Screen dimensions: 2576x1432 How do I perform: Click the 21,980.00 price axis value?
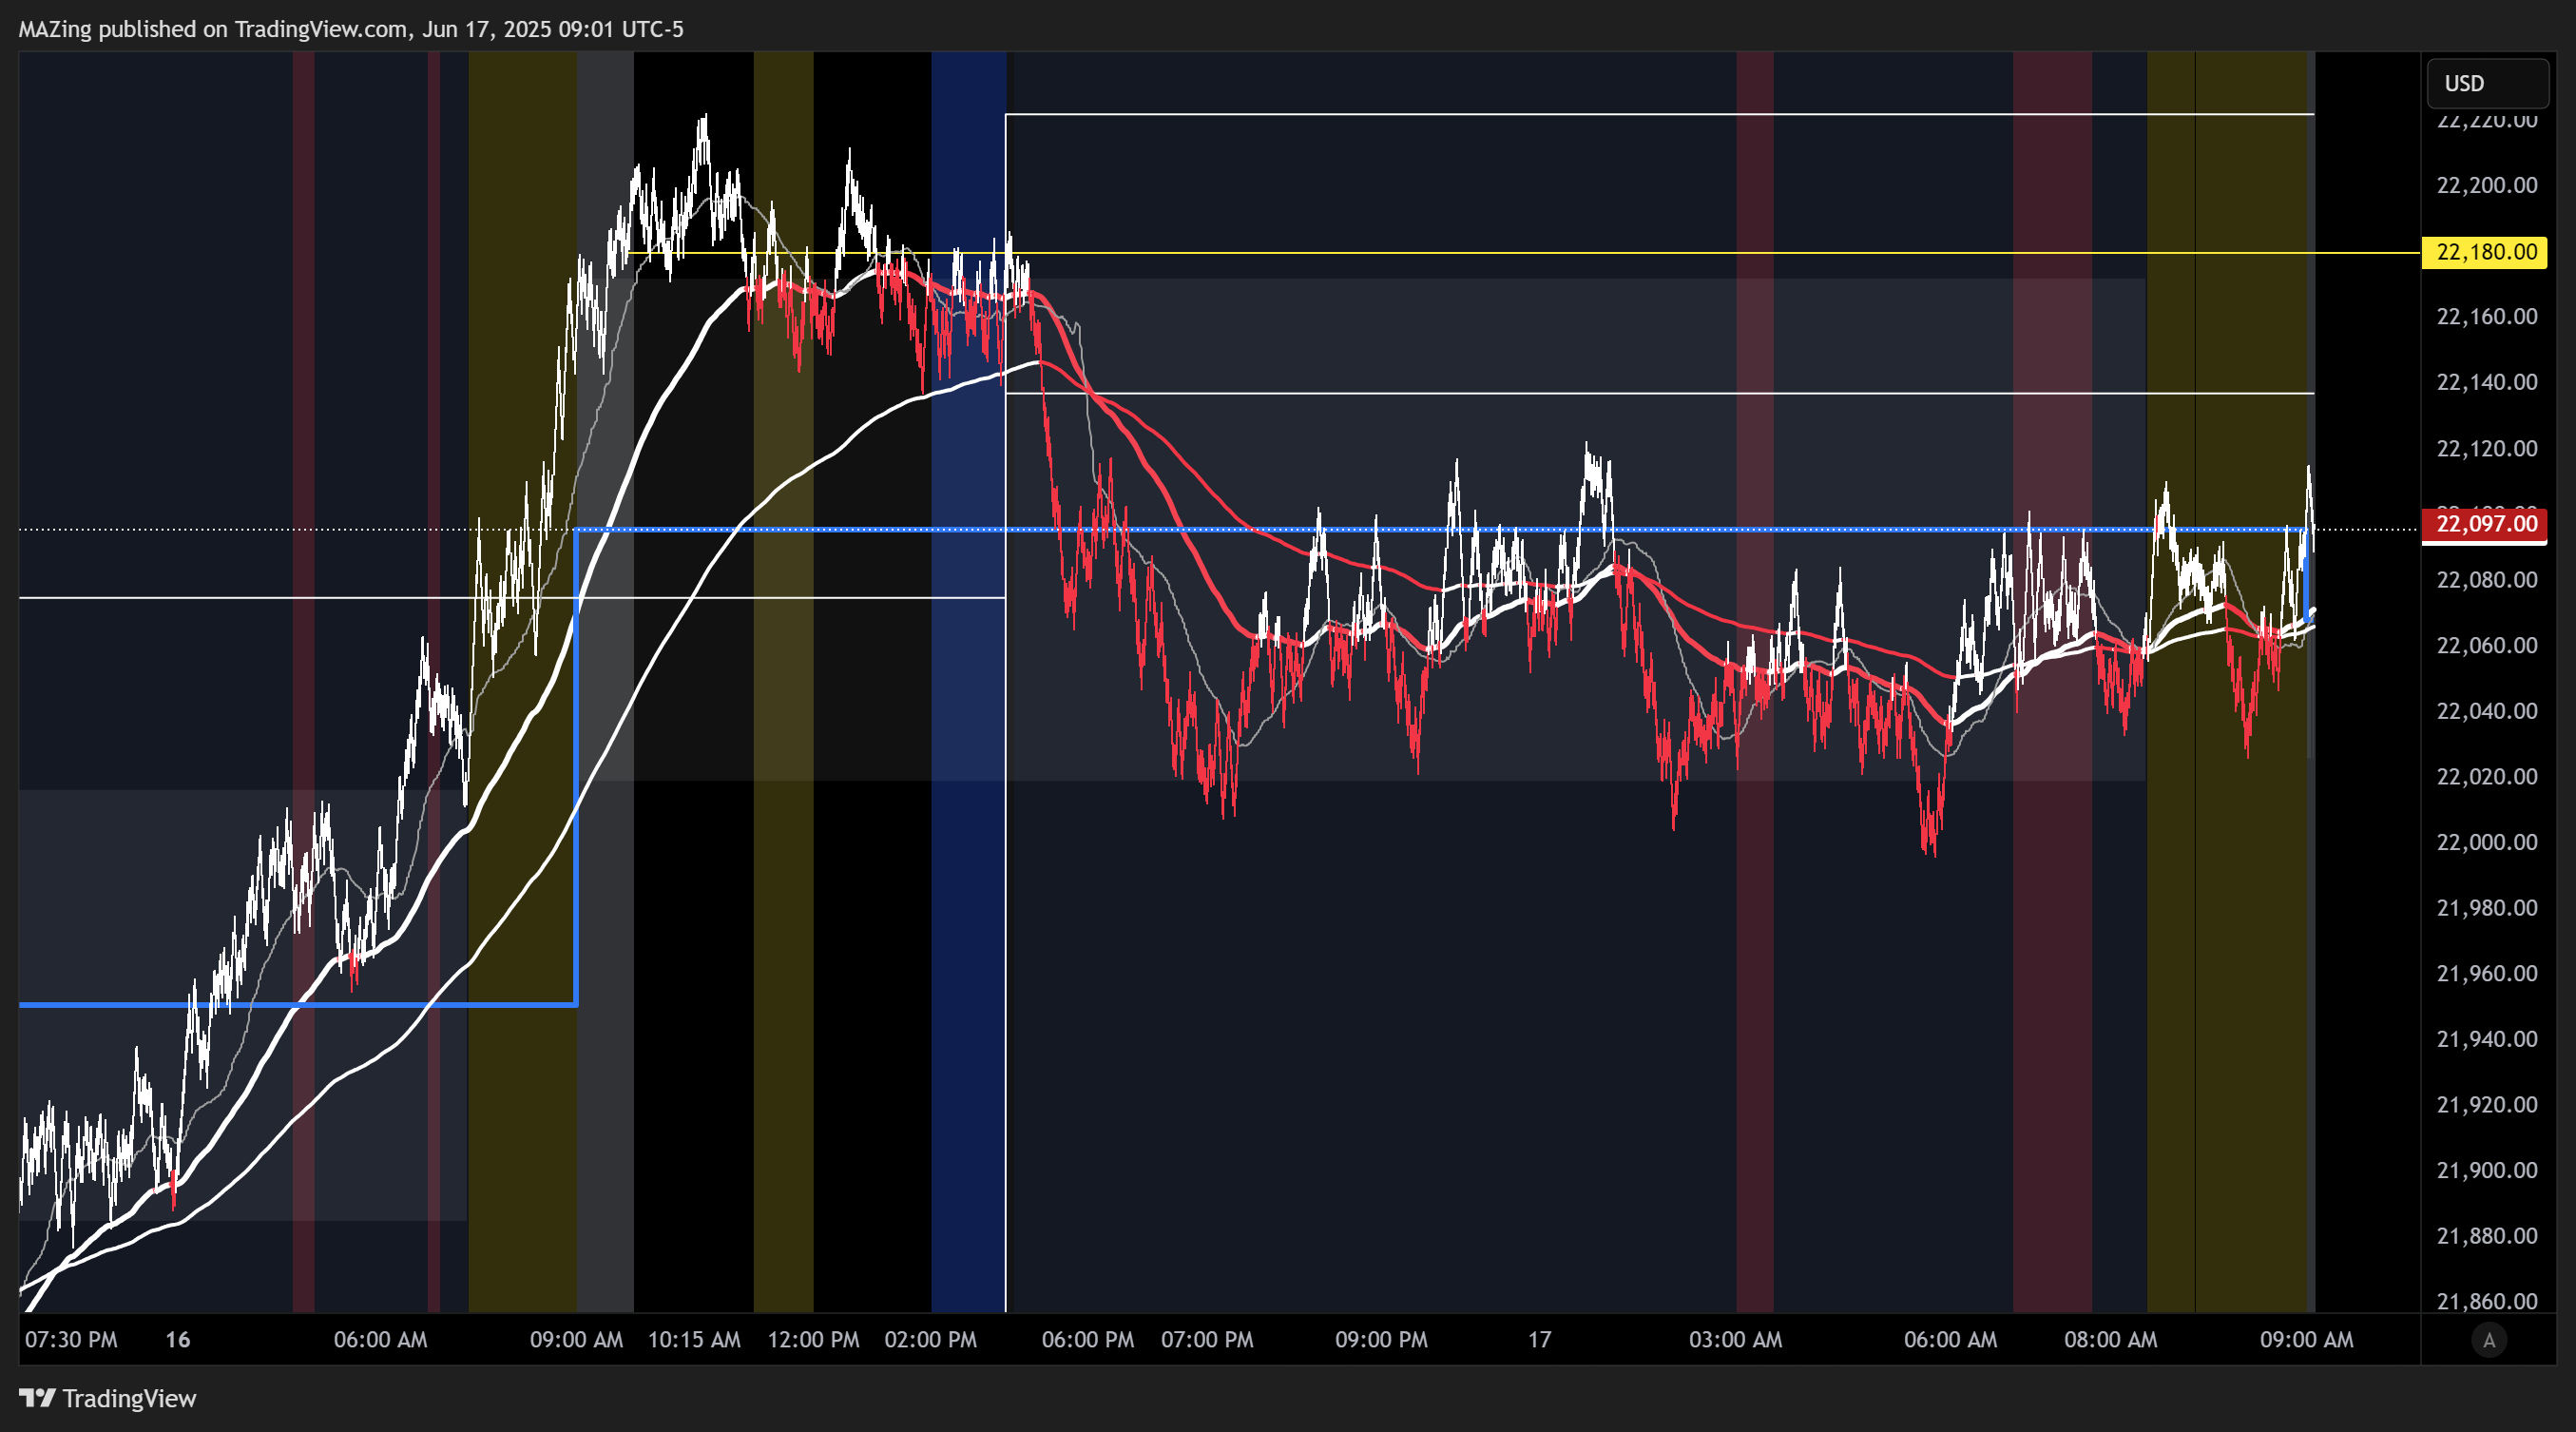click(x=2487, y=908)
